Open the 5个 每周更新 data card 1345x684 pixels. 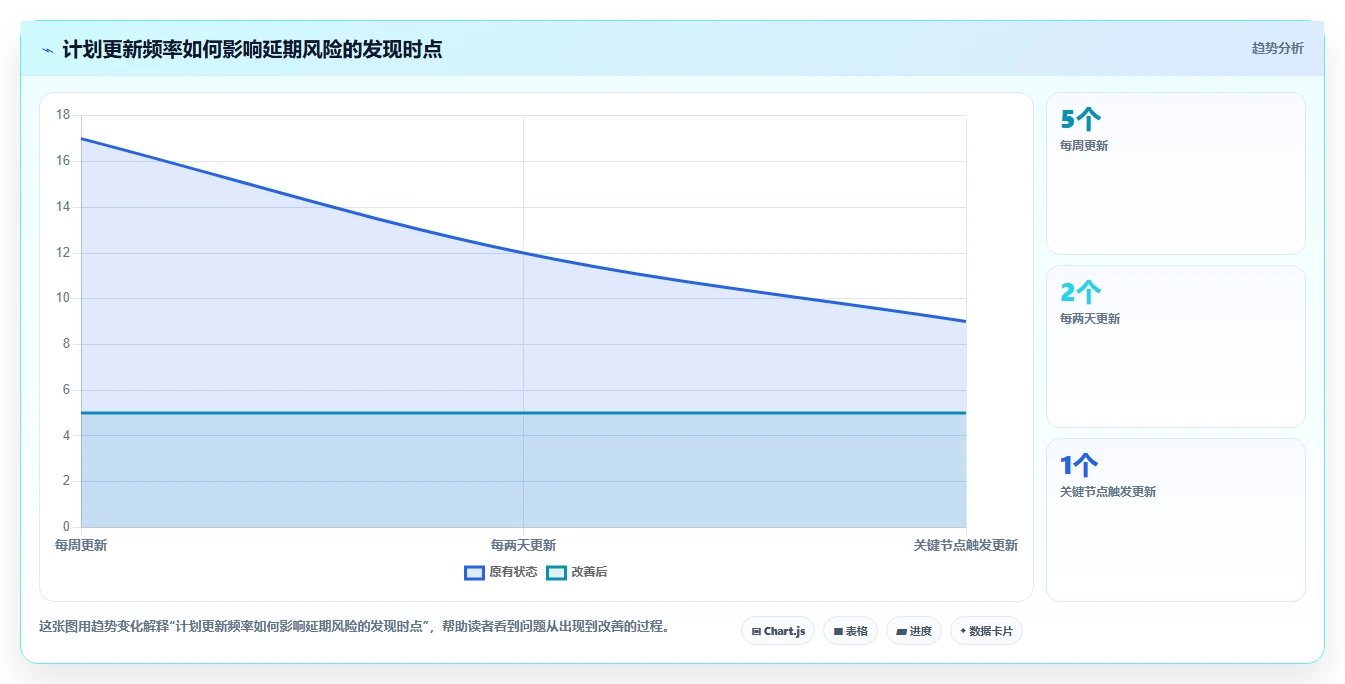(1175, 173)
